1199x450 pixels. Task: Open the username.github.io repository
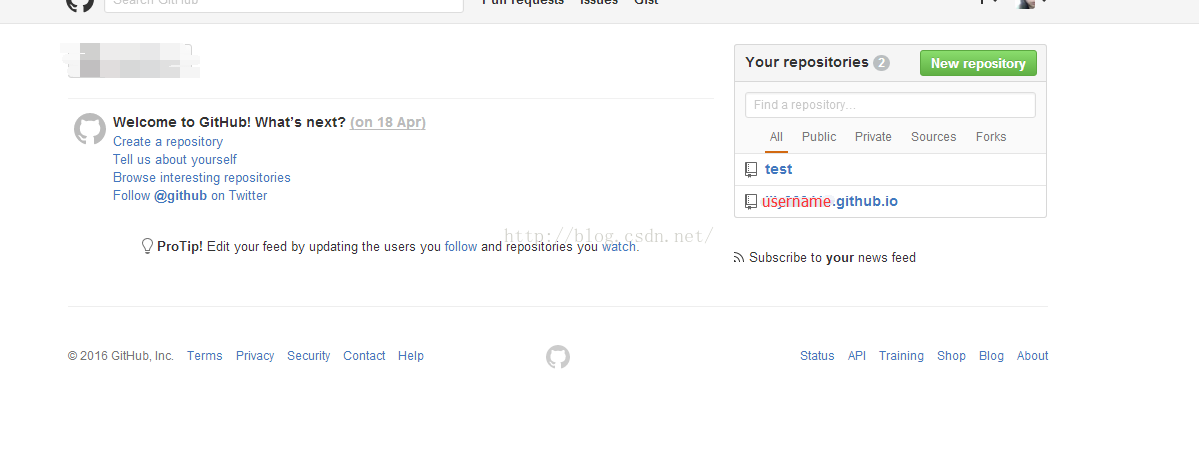[830, 201]
